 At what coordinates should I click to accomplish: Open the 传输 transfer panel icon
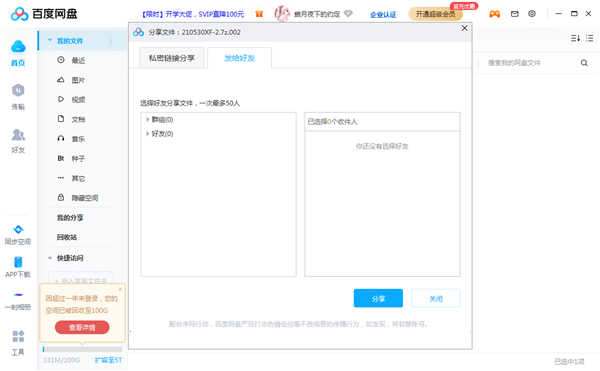click(x=18, y=91)
